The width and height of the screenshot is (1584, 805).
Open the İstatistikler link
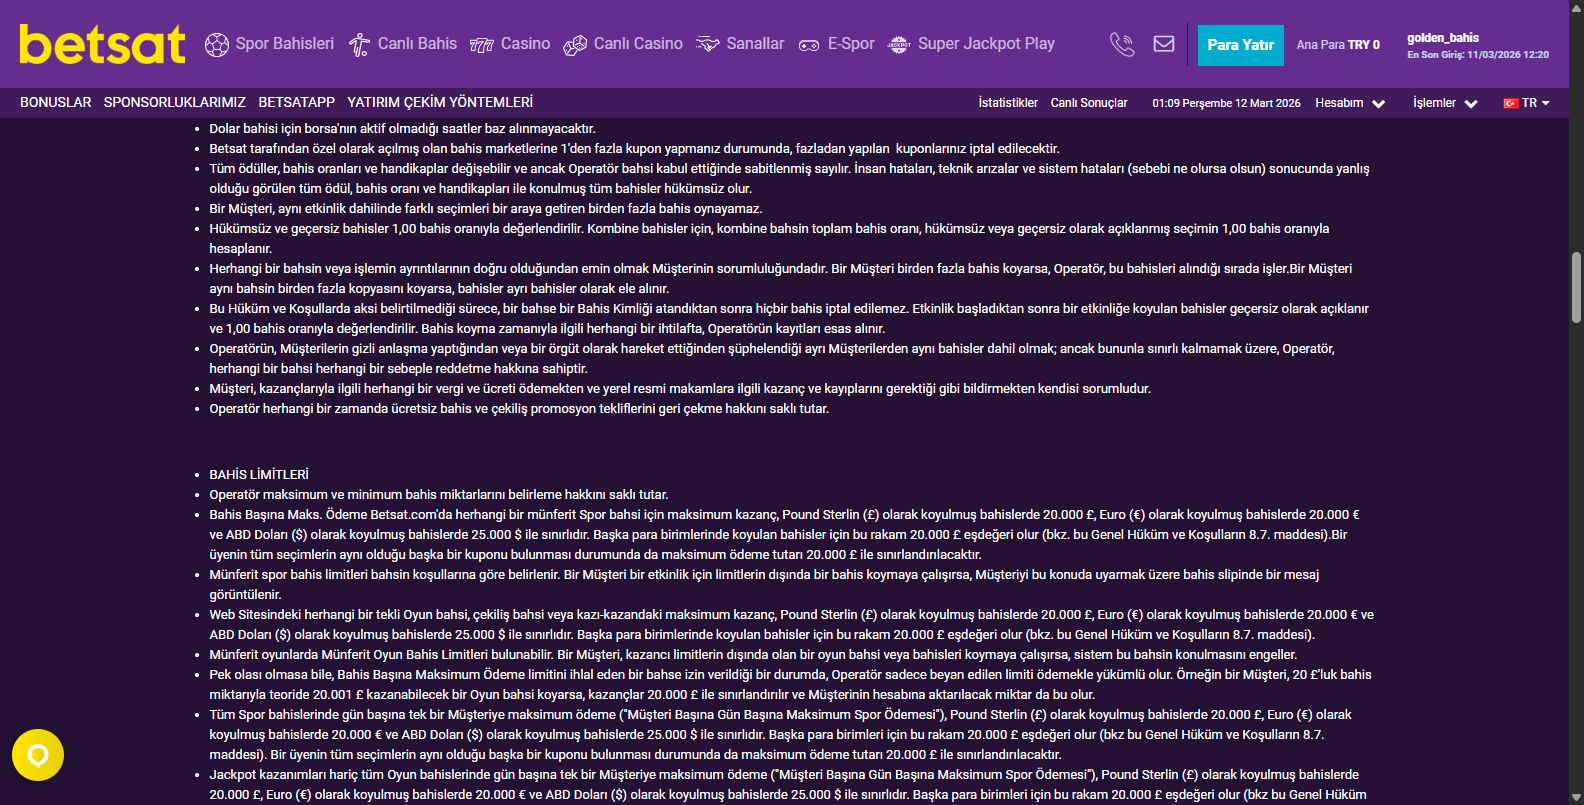1008,103
